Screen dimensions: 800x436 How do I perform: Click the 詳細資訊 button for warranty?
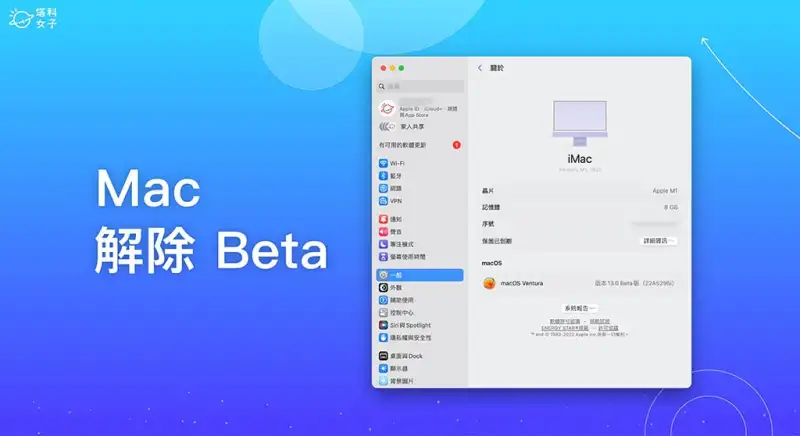coord(659,241)
